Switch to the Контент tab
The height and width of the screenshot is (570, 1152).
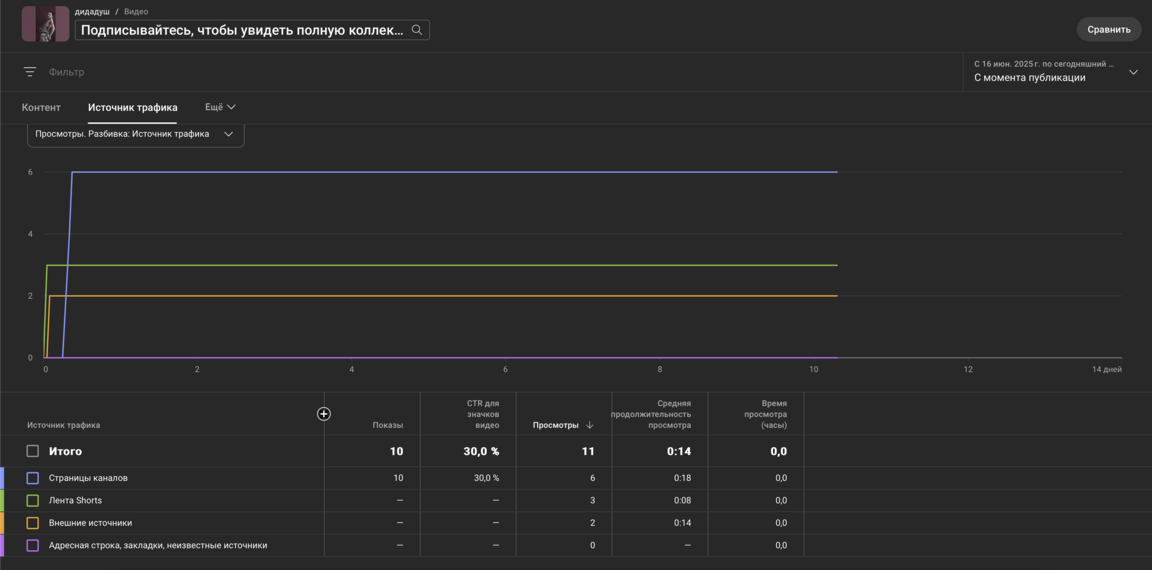pos(41,107)
